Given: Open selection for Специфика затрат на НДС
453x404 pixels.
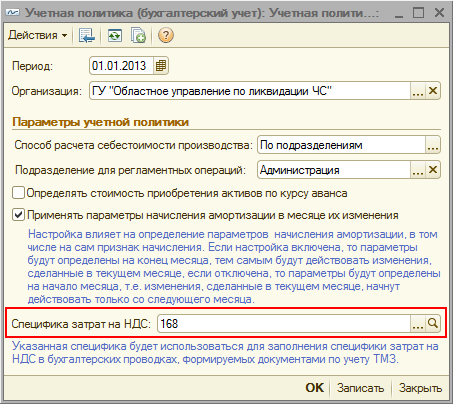Looking at the screenshot, I should pyautogui.click(x=418, y=323).
